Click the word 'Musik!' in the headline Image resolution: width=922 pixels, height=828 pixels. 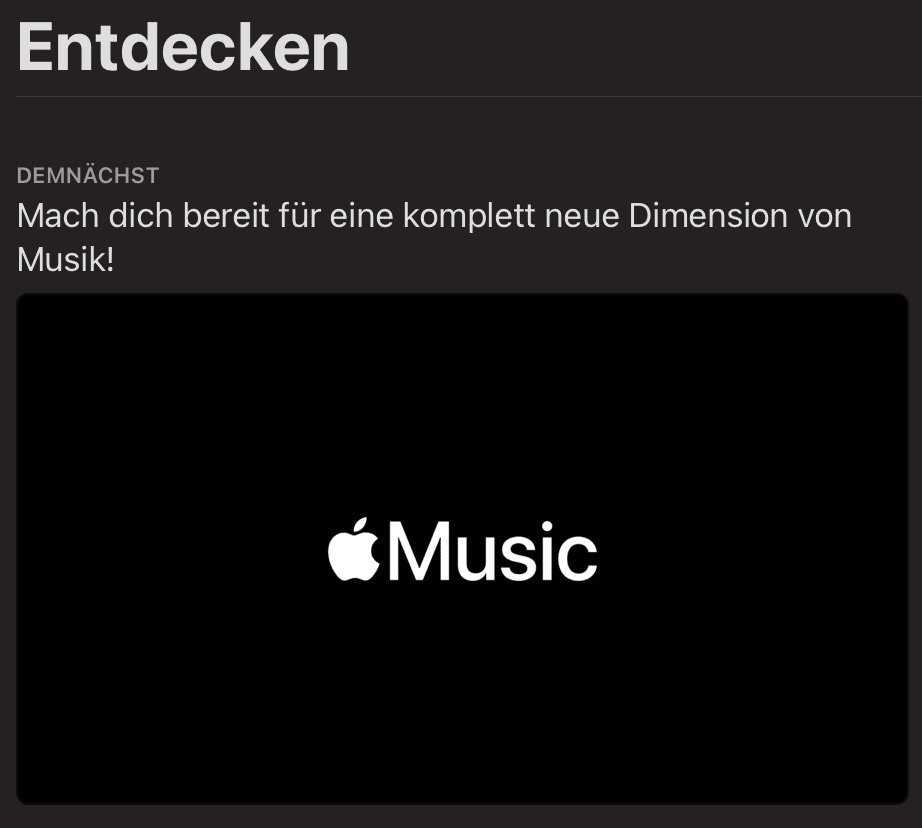click(x=65, y=260)
